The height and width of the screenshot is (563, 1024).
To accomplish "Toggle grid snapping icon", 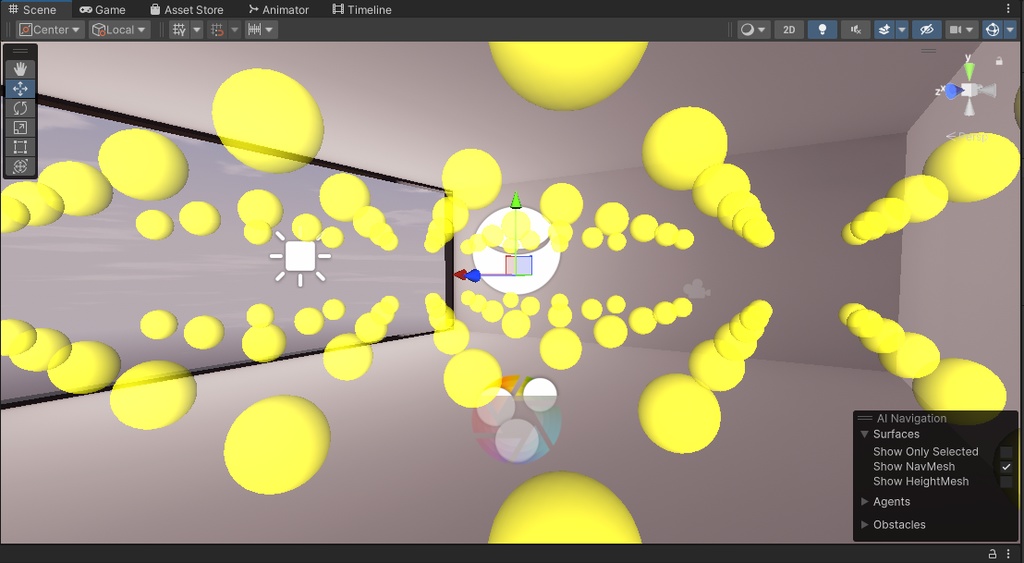I will [x=217, y=30].
